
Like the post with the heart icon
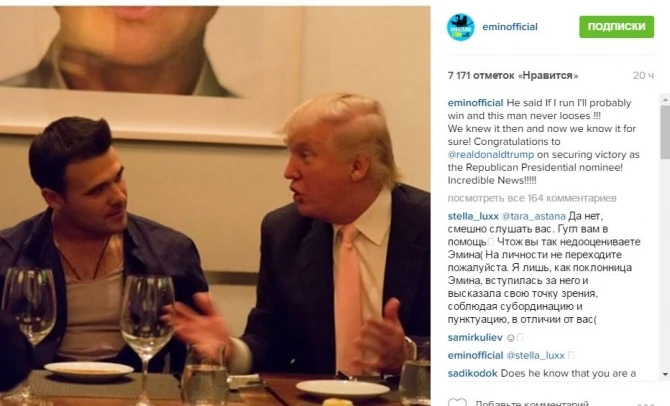(457, 402)
